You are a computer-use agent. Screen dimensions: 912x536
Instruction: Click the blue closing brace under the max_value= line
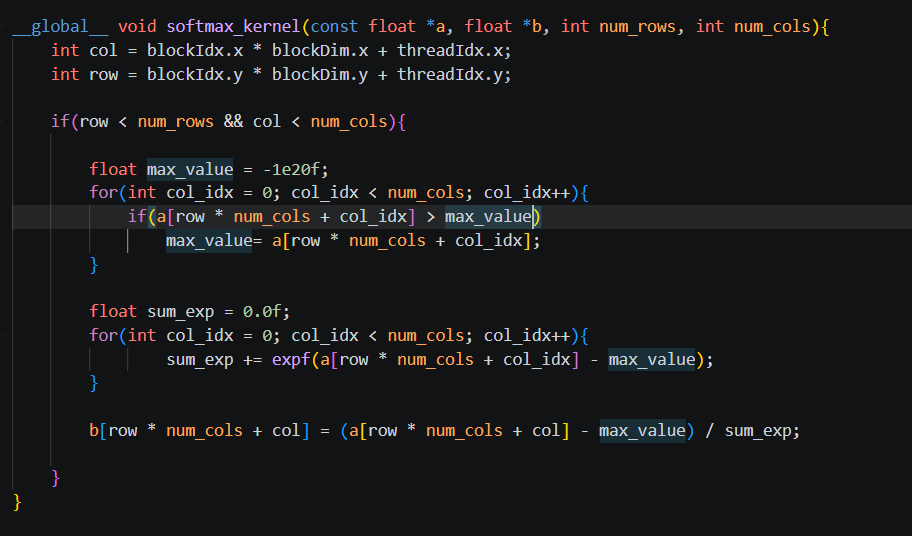(94, 265)
